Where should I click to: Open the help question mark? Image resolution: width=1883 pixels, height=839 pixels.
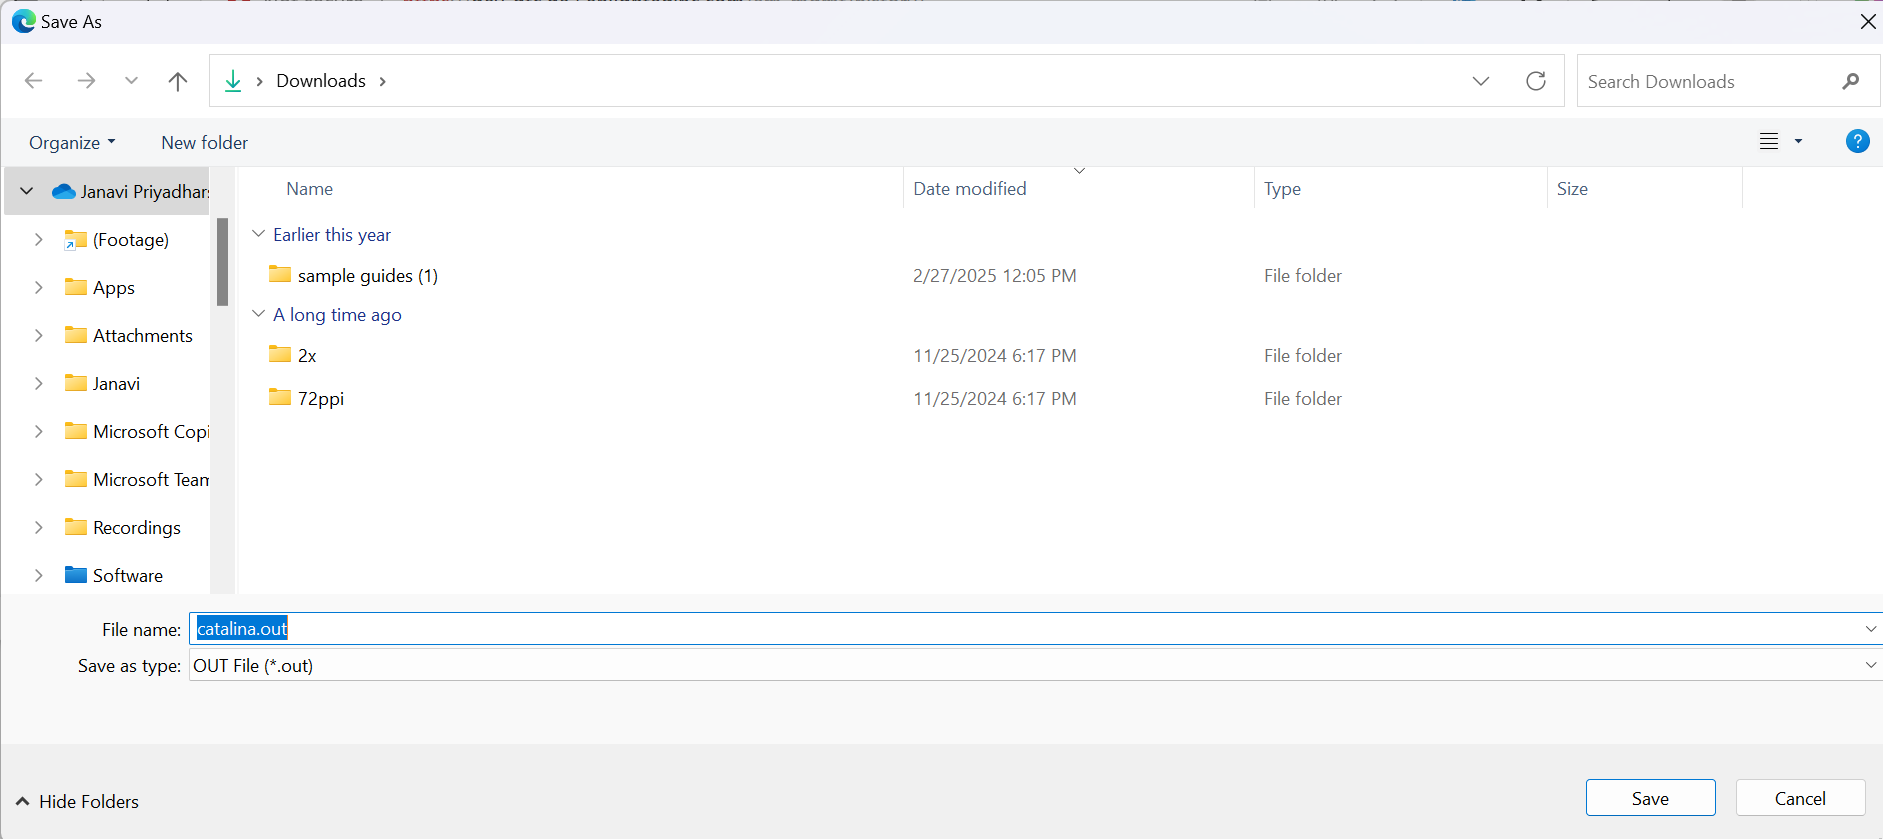coord(1857,142)
